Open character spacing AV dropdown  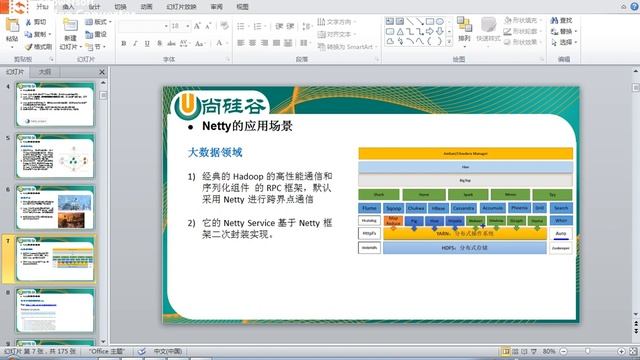[184, 43]
